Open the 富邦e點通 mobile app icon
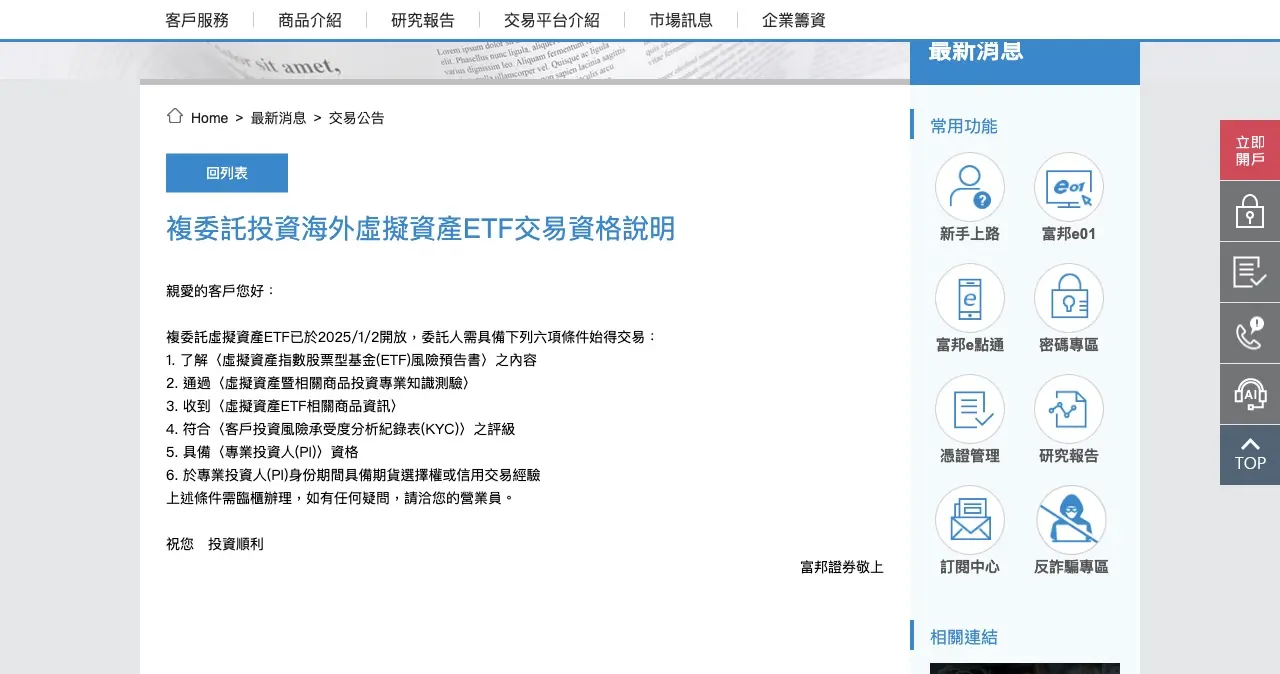Screen dimensions: 1280x674 970,298
